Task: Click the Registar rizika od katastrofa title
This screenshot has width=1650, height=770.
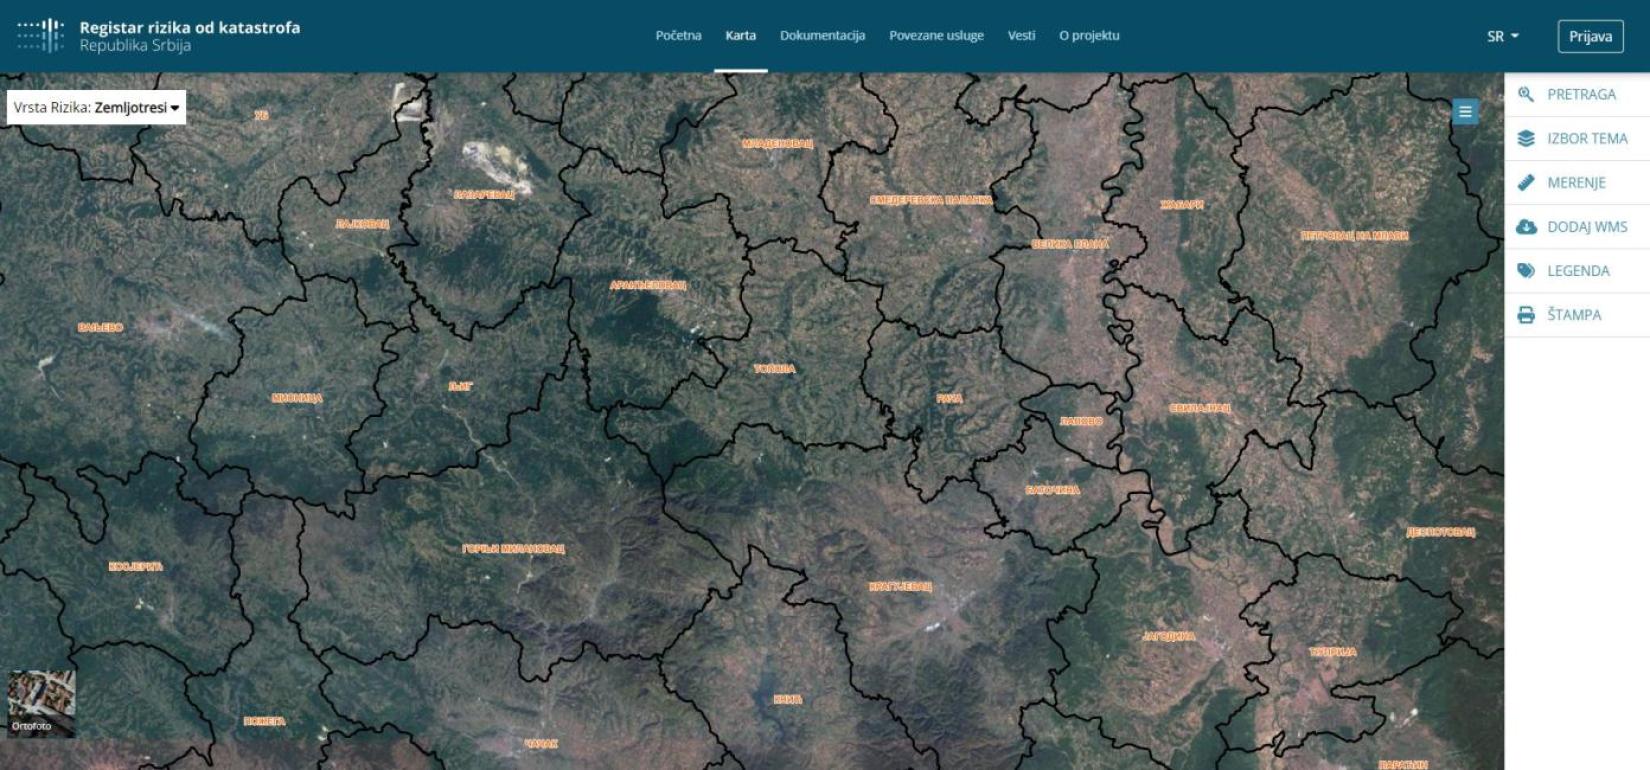Action: pos(190,27)
